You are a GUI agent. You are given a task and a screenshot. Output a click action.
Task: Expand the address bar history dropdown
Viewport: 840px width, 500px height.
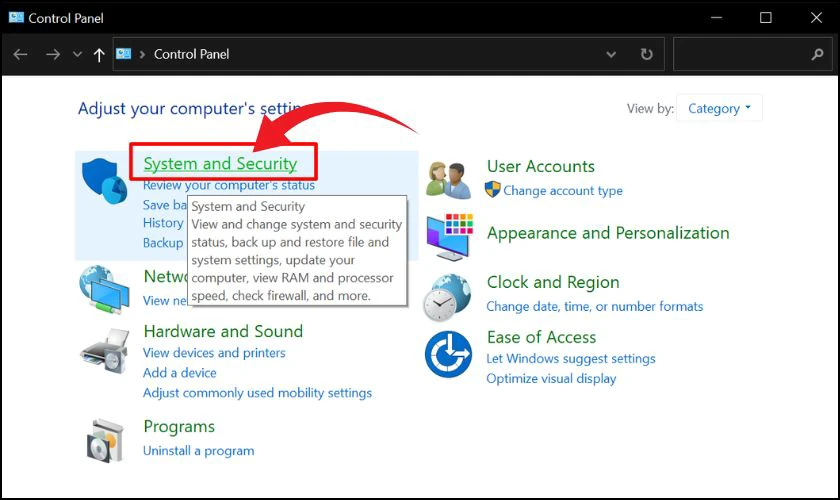pyautogui.click(x=611, y=55)
